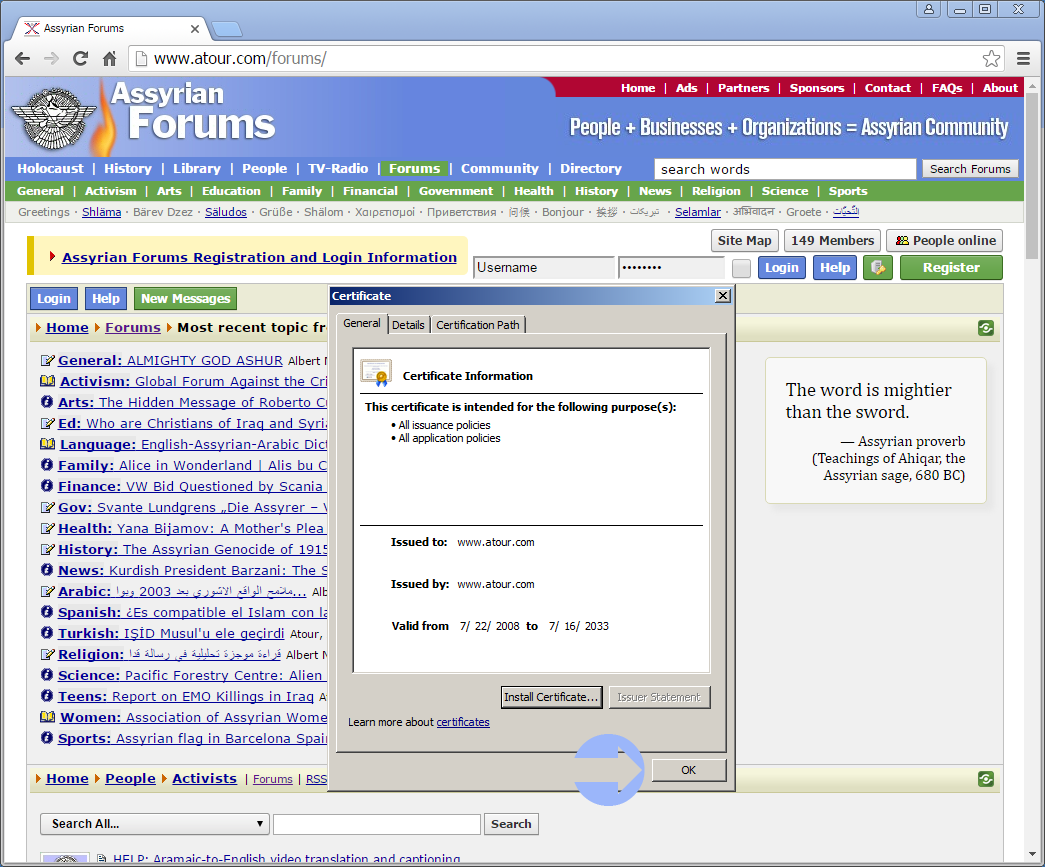Screen dimensions: 1045x867
Task: Bookmark page with star icon
Action: [x=991, y=59]
